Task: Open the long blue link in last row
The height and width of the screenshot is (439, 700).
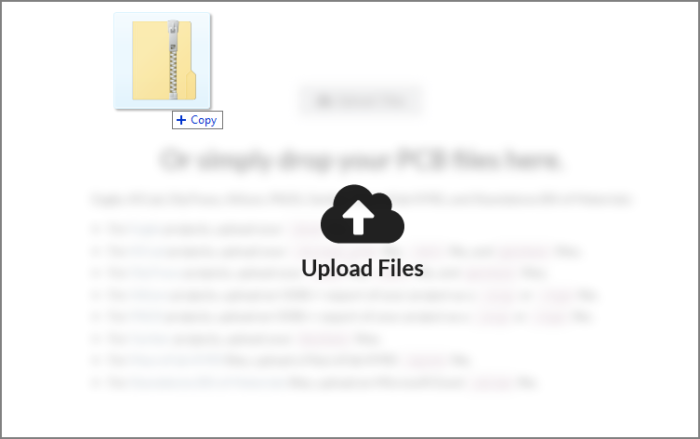Action: (208, 383)
